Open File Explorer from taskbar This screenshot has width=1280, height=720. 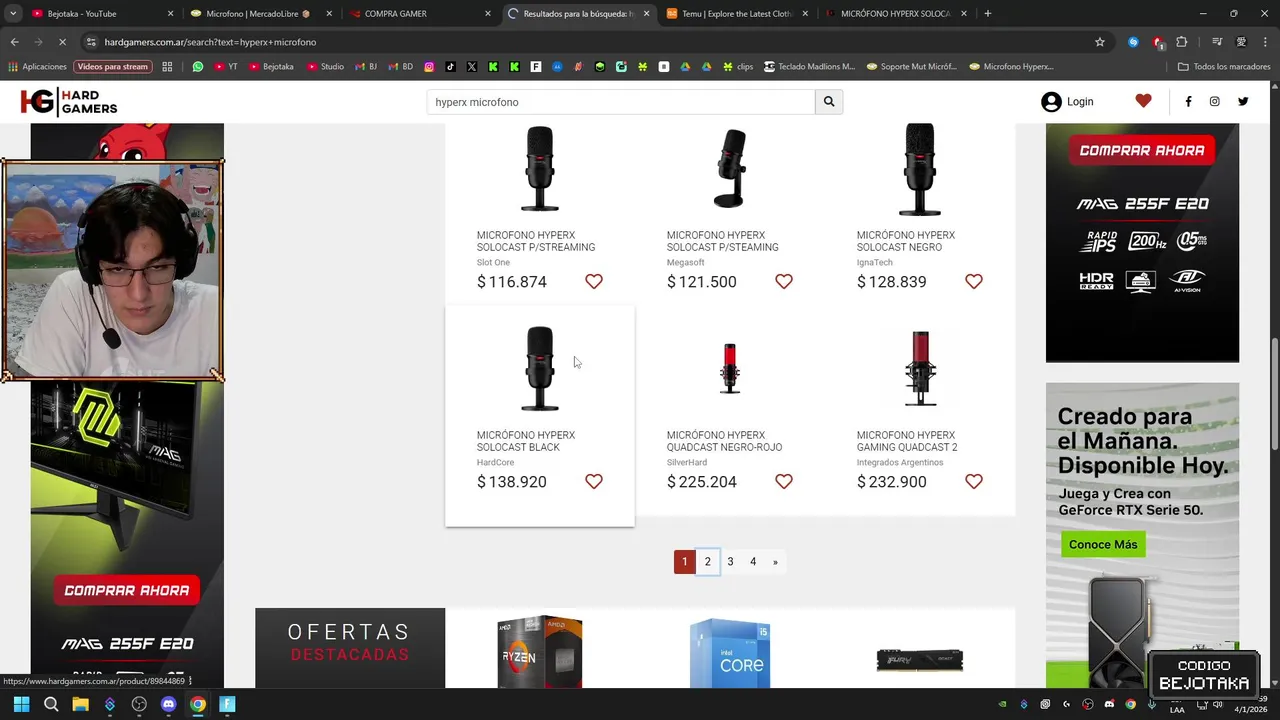tap(80, 704)
